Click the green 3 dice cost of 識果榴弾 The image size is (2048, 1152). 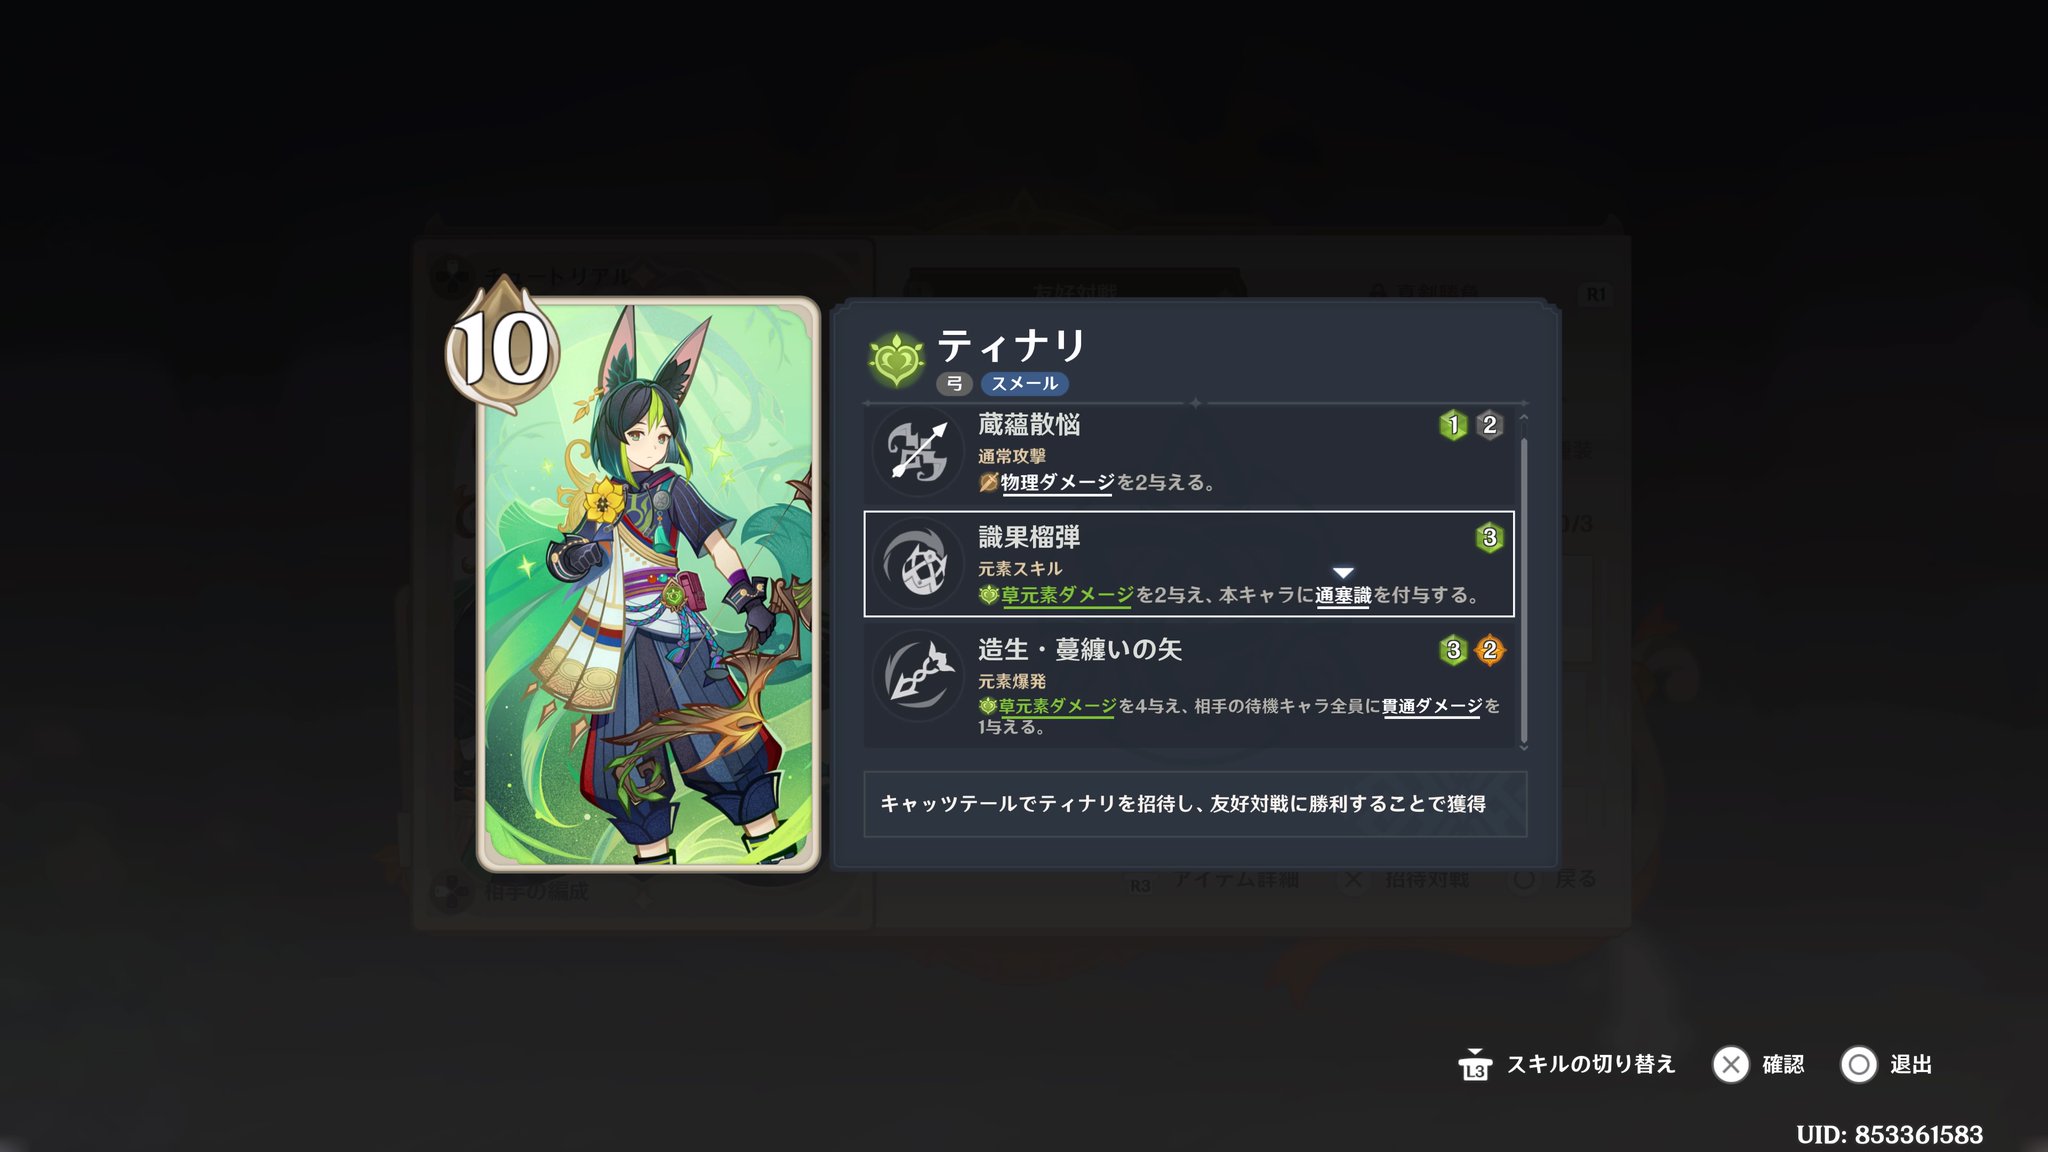coord(1489,538)
